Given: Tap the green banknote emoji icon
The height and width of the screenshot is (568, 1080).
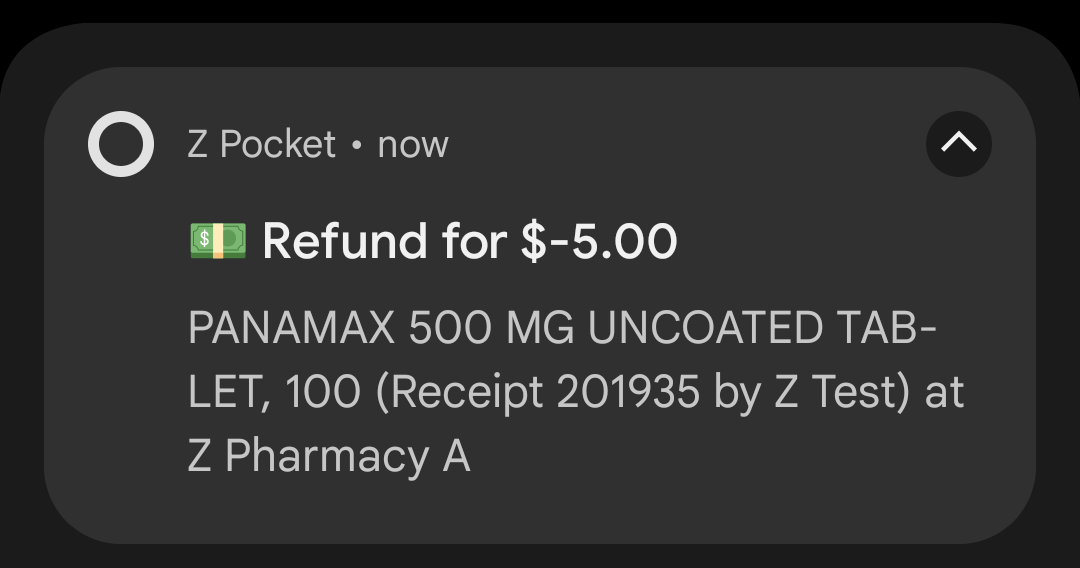Looking at the screenshot, I should 218,240.
